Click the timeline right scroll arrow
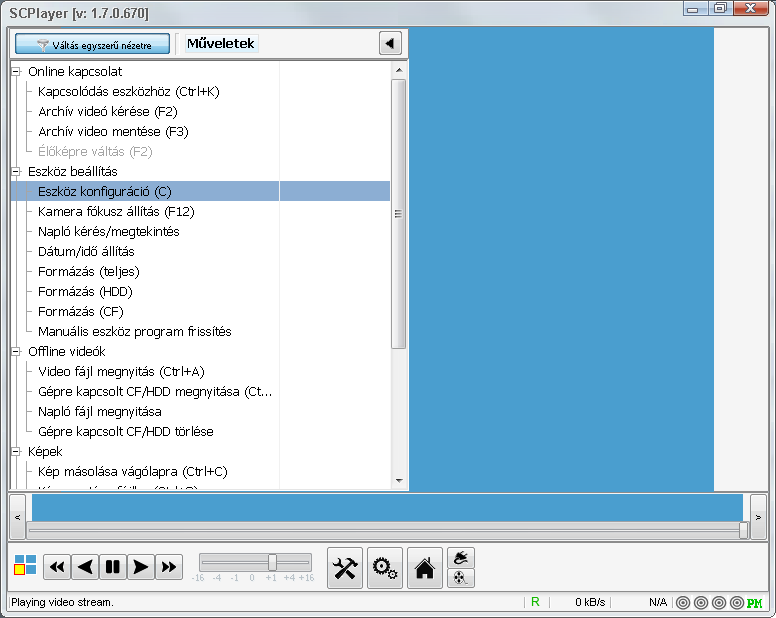This screenshot has width=776, height=618. [758, 518]
